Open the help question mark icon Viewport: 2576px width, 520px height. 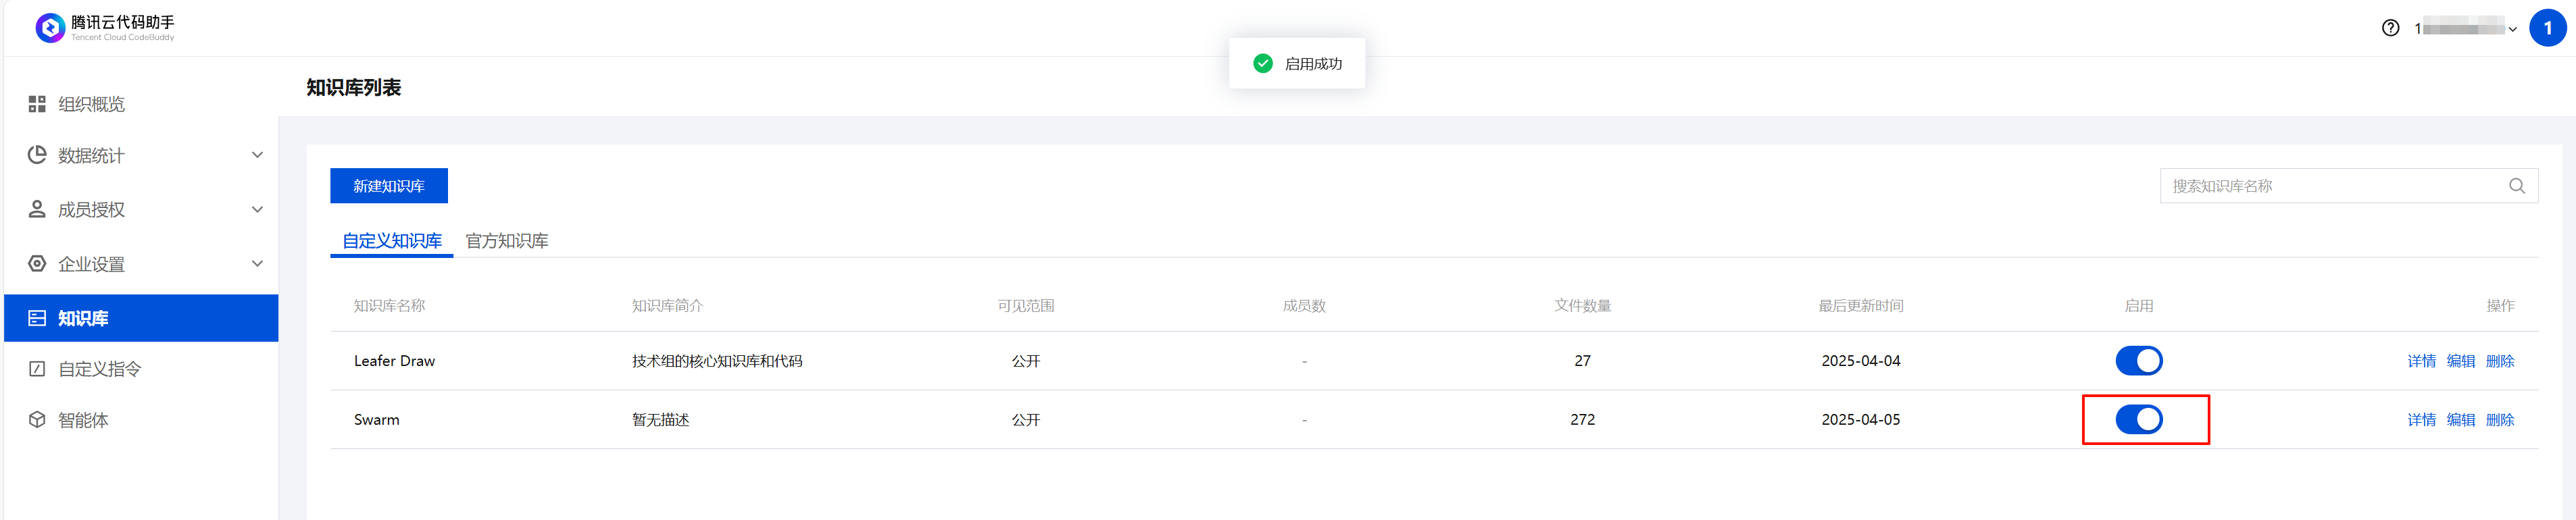point(2390,28)
